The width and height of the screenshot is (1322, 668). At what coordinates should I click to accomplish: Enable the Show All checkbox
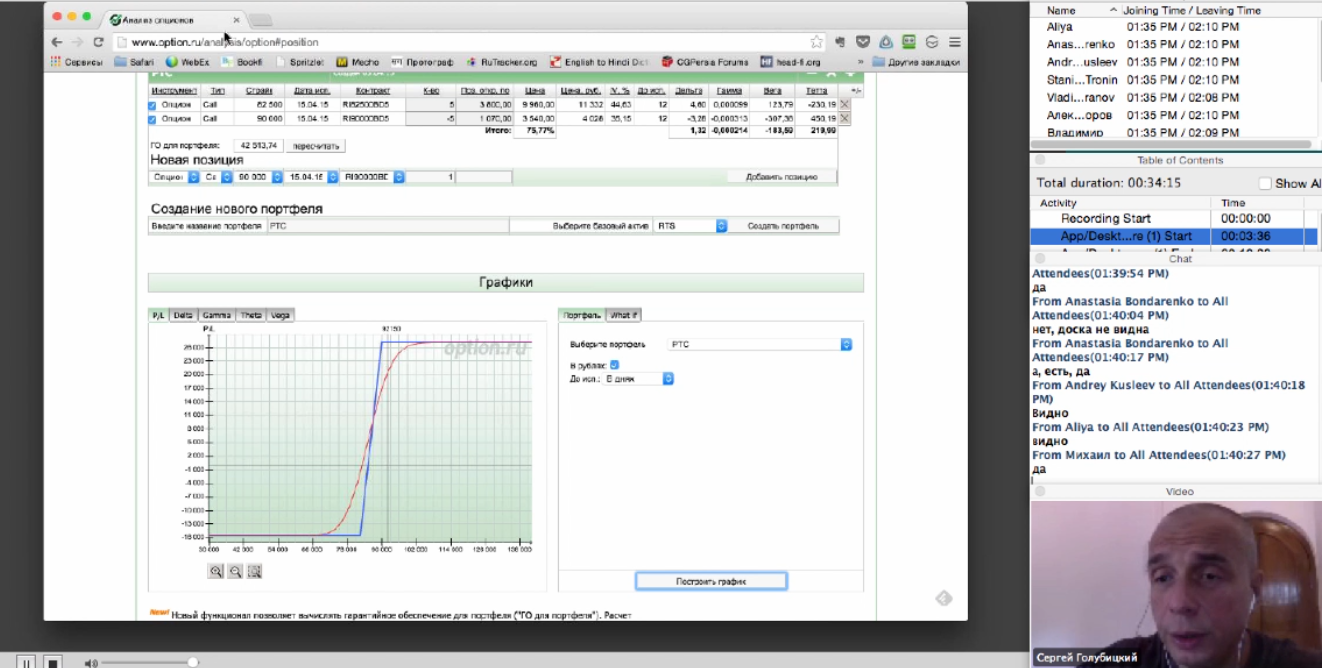(1265, 184)
